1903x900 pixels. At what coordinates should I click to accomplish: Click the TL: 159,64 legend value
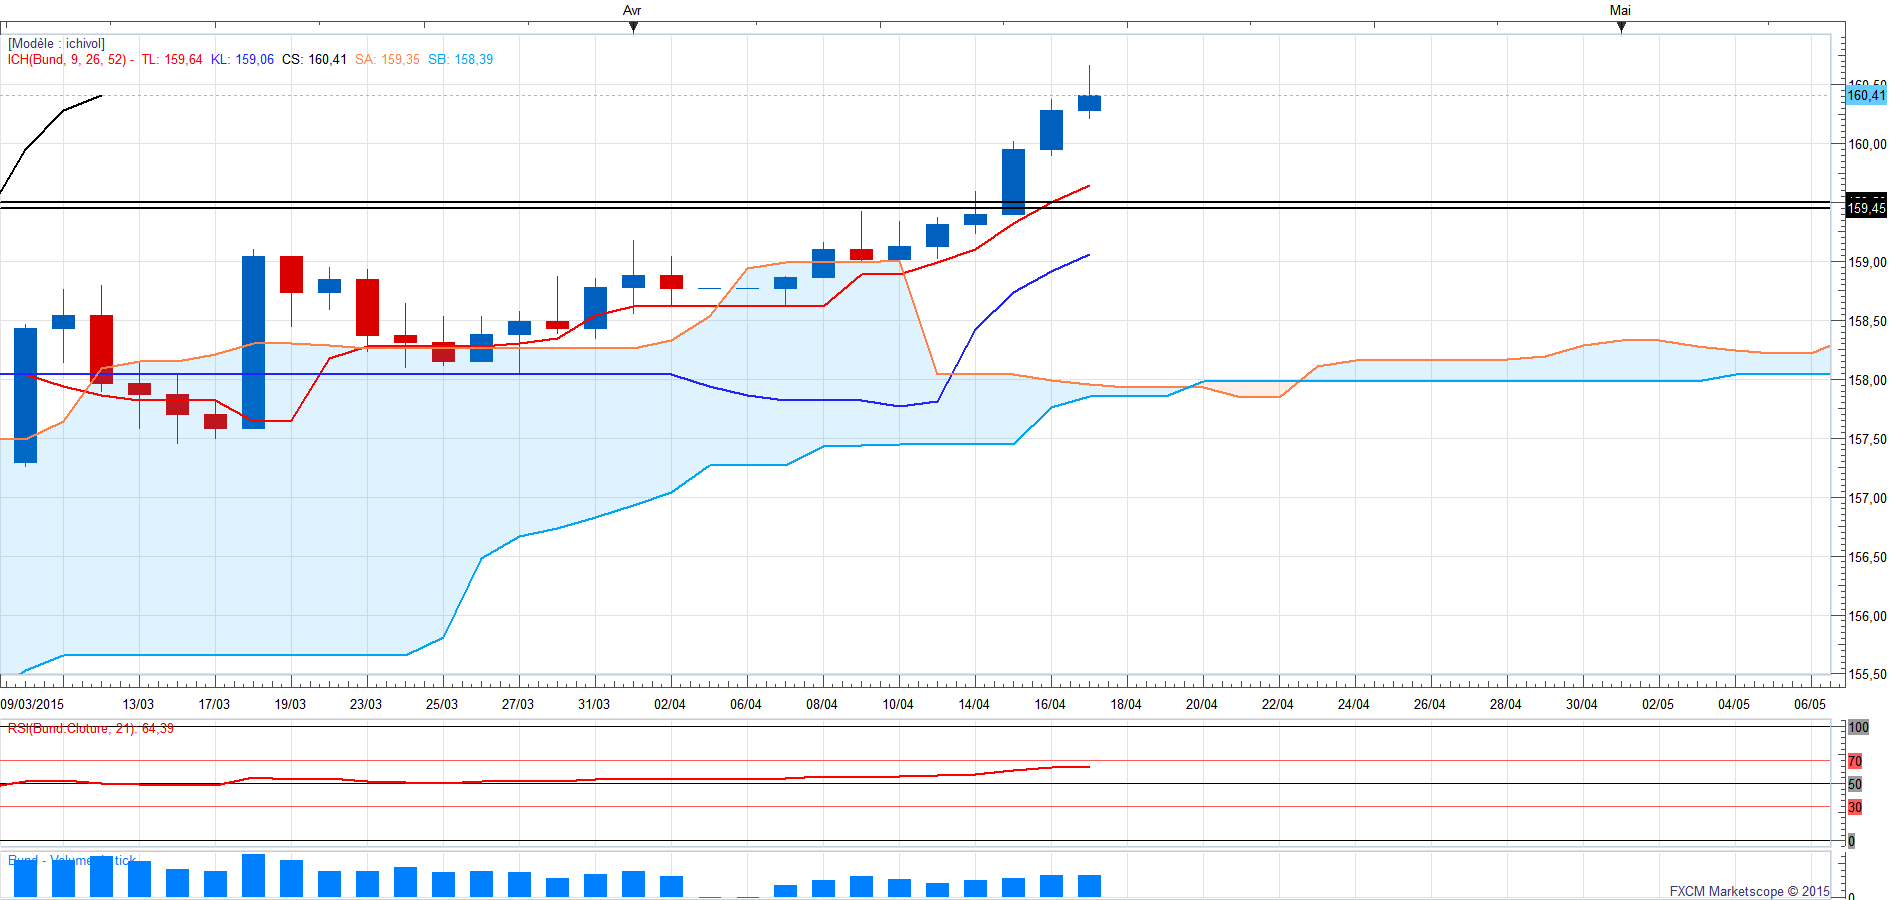[172, 60]
